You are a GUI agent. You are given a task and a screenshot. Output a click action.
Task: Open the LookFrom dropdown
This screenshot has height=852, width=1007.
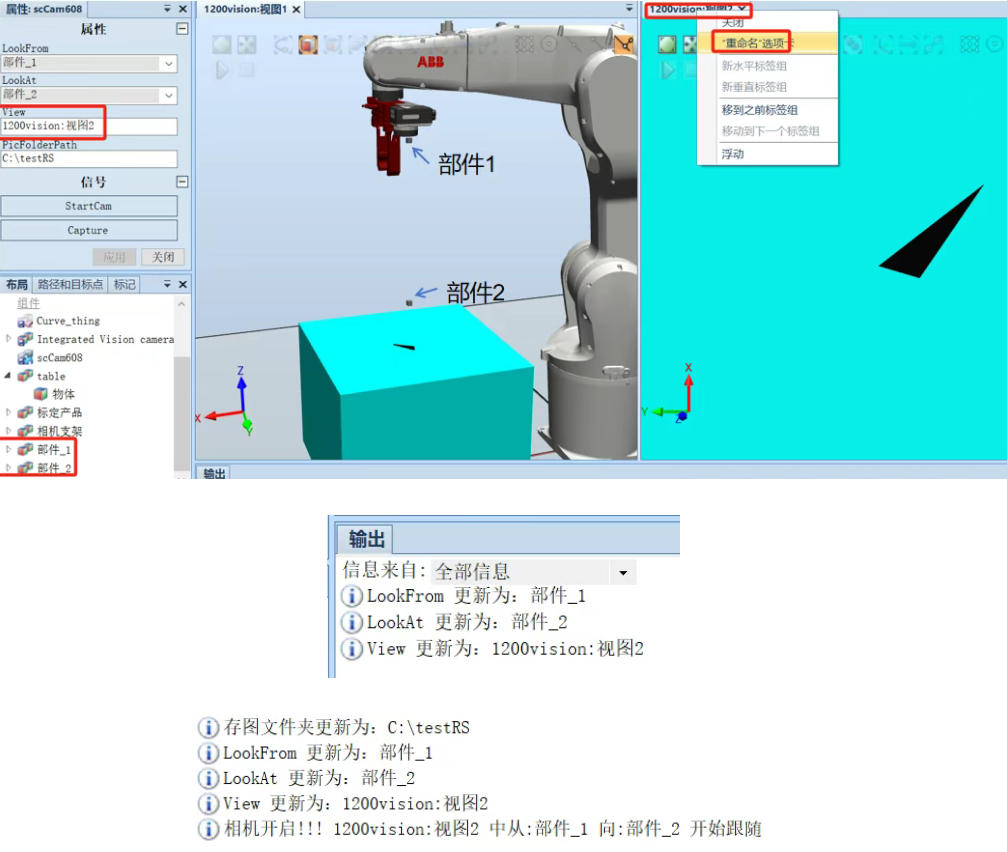(168, 64)
